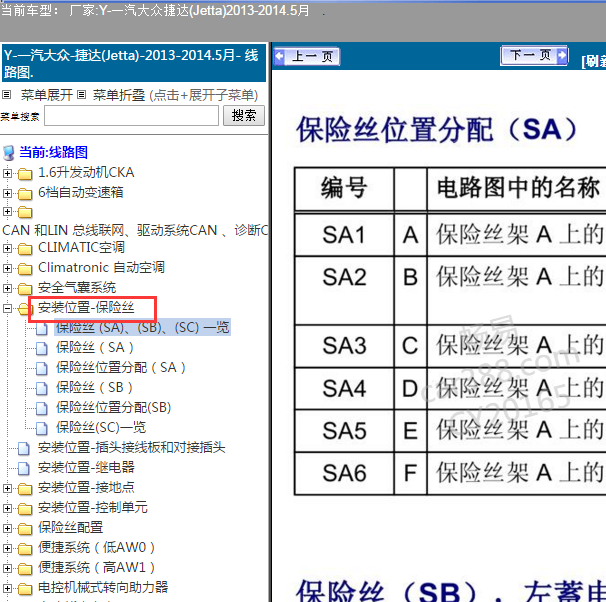Open the 安装位置-继电器 page
This screenshot has width=606, height=602.
[86, 468]
